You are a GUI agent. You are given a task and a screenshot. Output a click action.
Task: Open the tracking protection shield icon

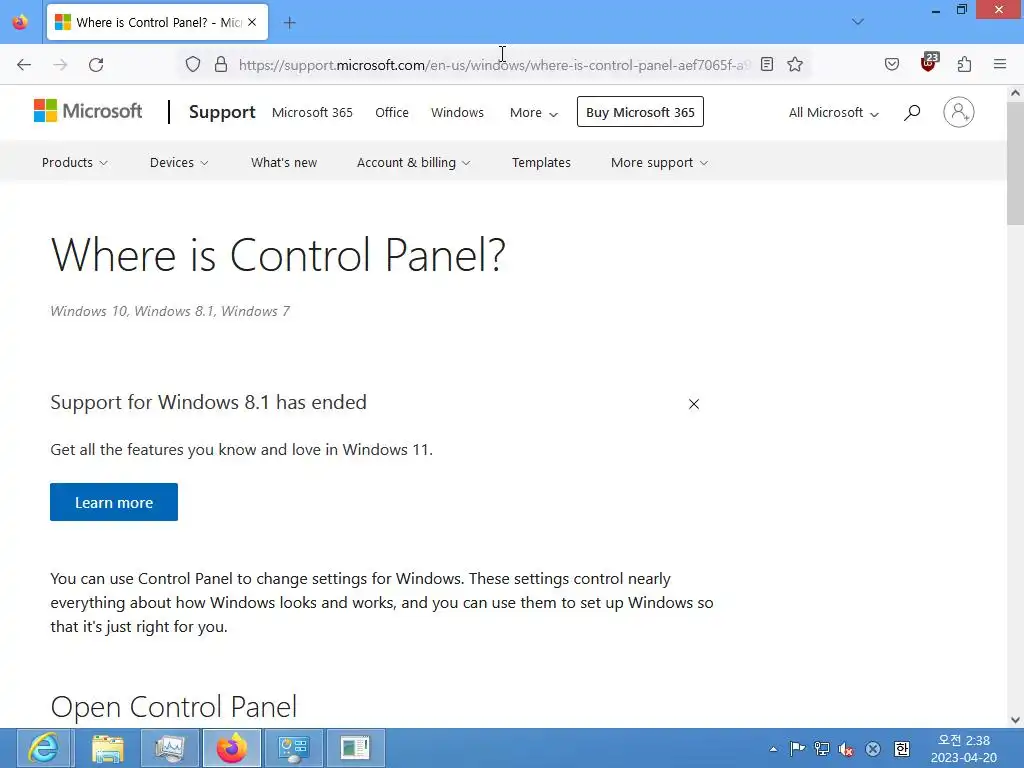193,65
